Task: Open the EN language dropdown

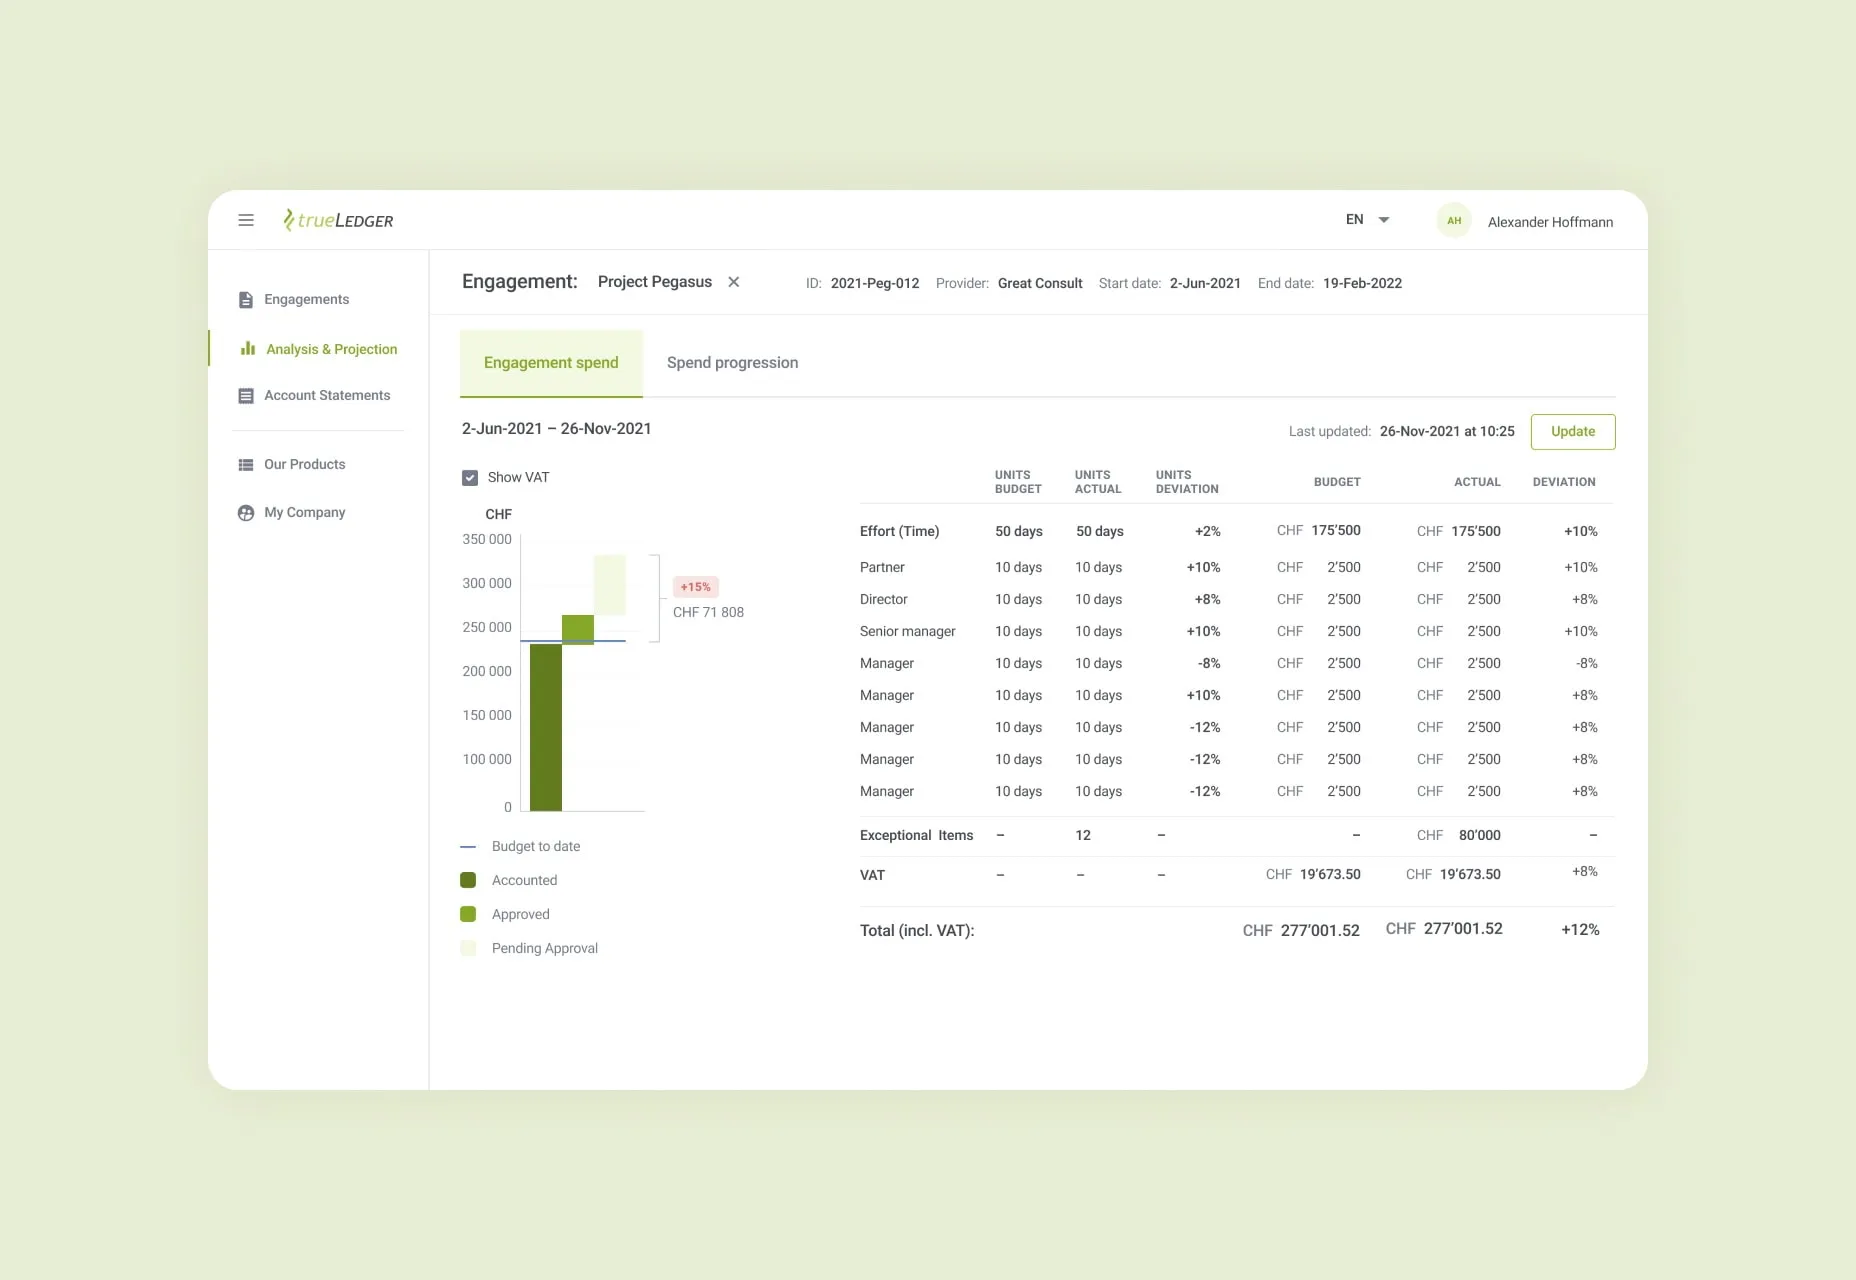Action: pyautogui.click(x=1367, y=219)
